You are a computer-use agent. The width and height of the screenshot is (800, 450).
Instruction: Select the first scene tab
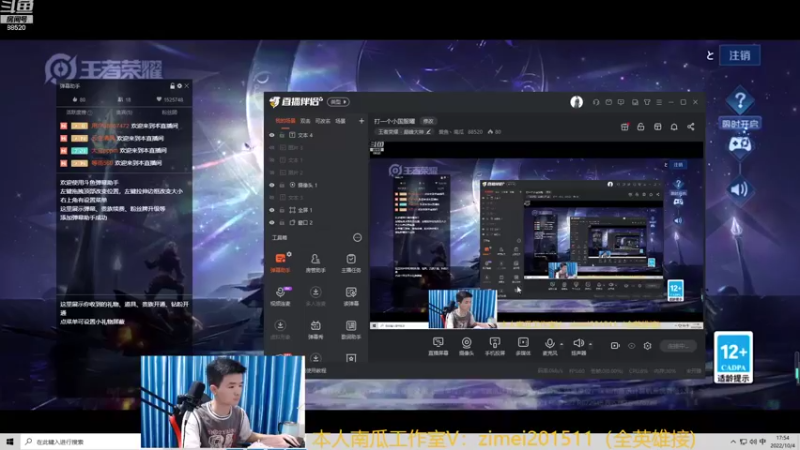click(x=285, y=121)
